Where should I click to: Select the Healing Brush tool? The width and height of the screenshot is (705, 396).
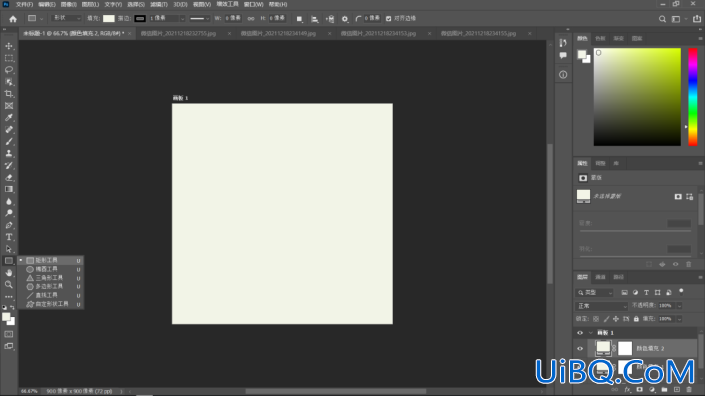(9, 129)
